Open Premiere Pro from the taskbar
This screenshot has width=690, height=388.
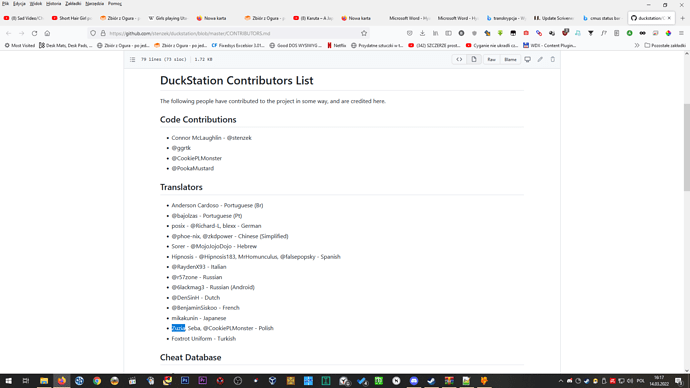[x=202, y=381]
